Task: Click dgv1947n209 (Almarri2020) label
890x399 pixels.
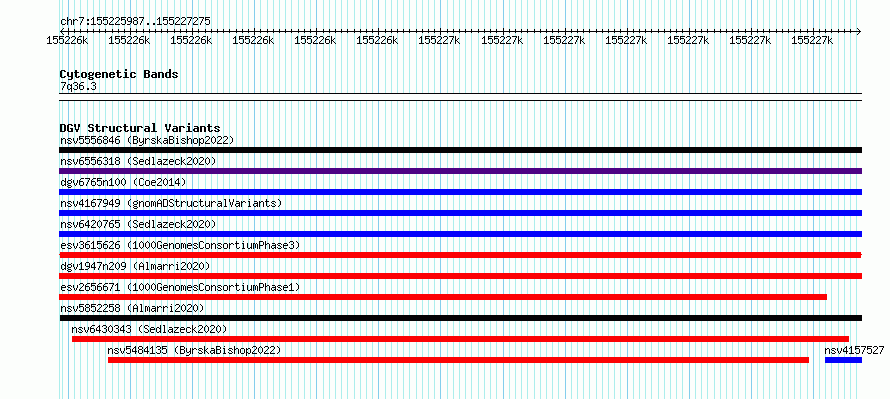Action: tap(135, 266)
